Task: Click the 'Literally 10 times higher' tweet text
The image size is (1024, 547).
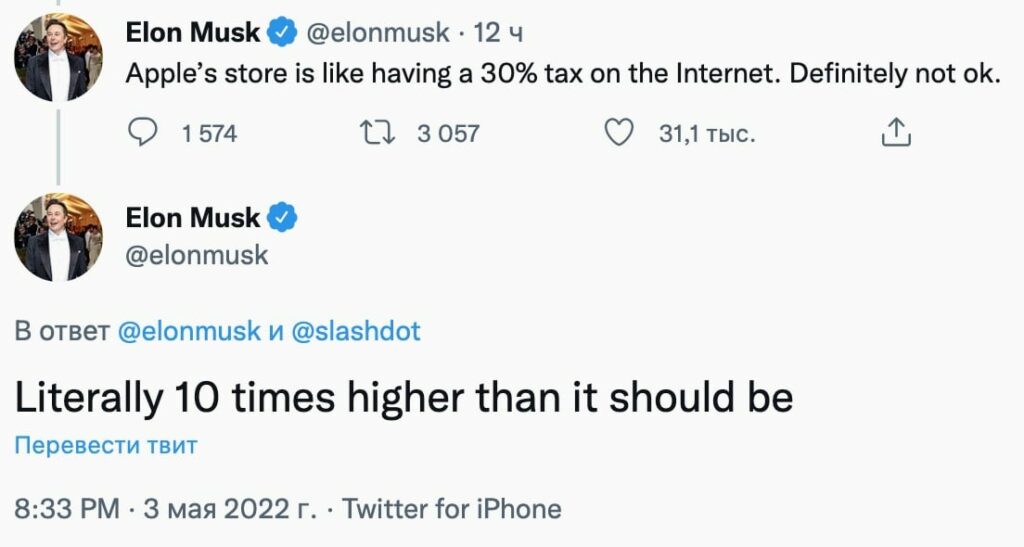Action: pos(403,398)
